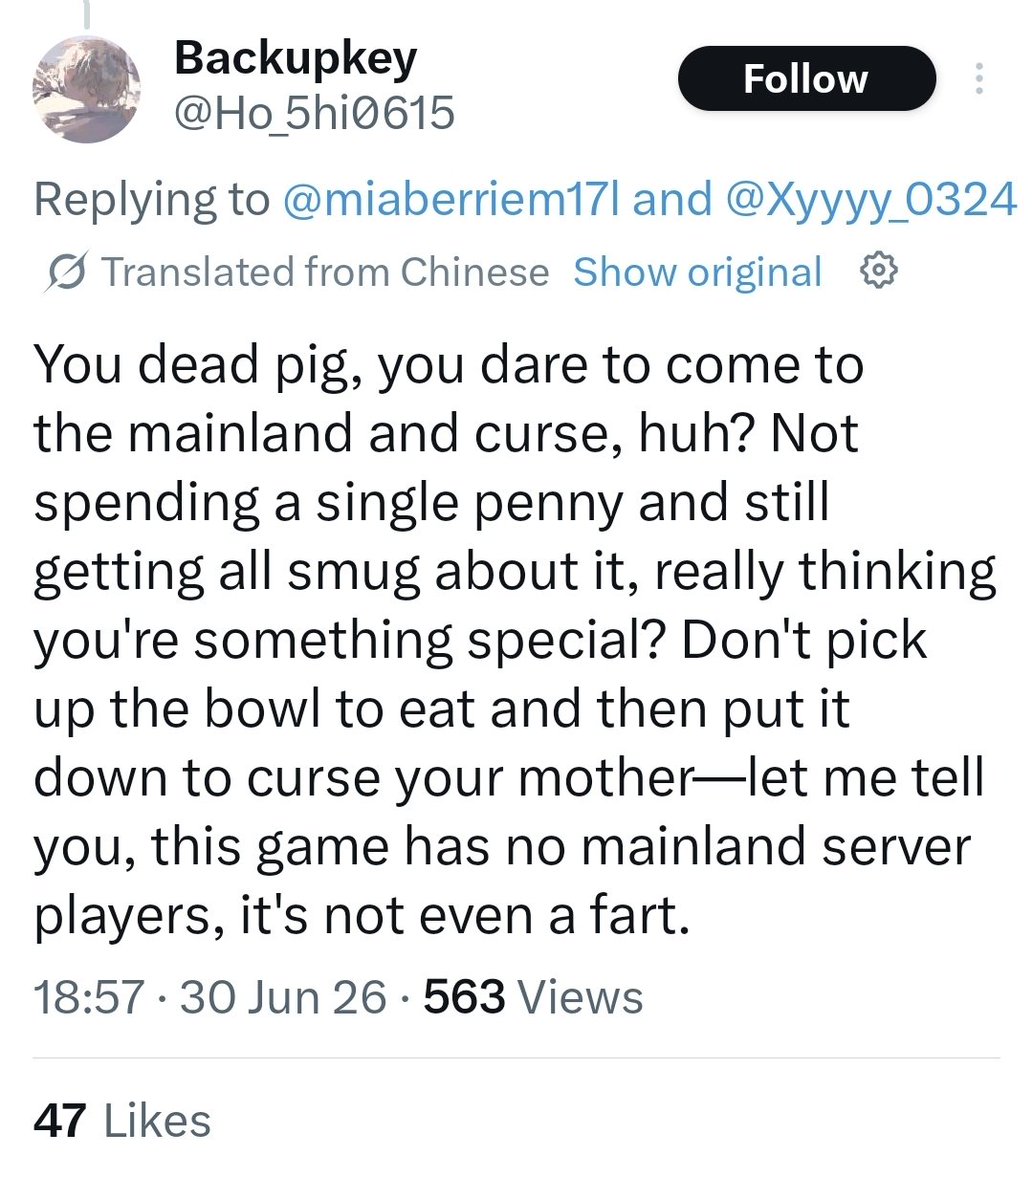Click the tweet text body
The width and height of the screenshot is (1033, 1199).
(515, 639)
